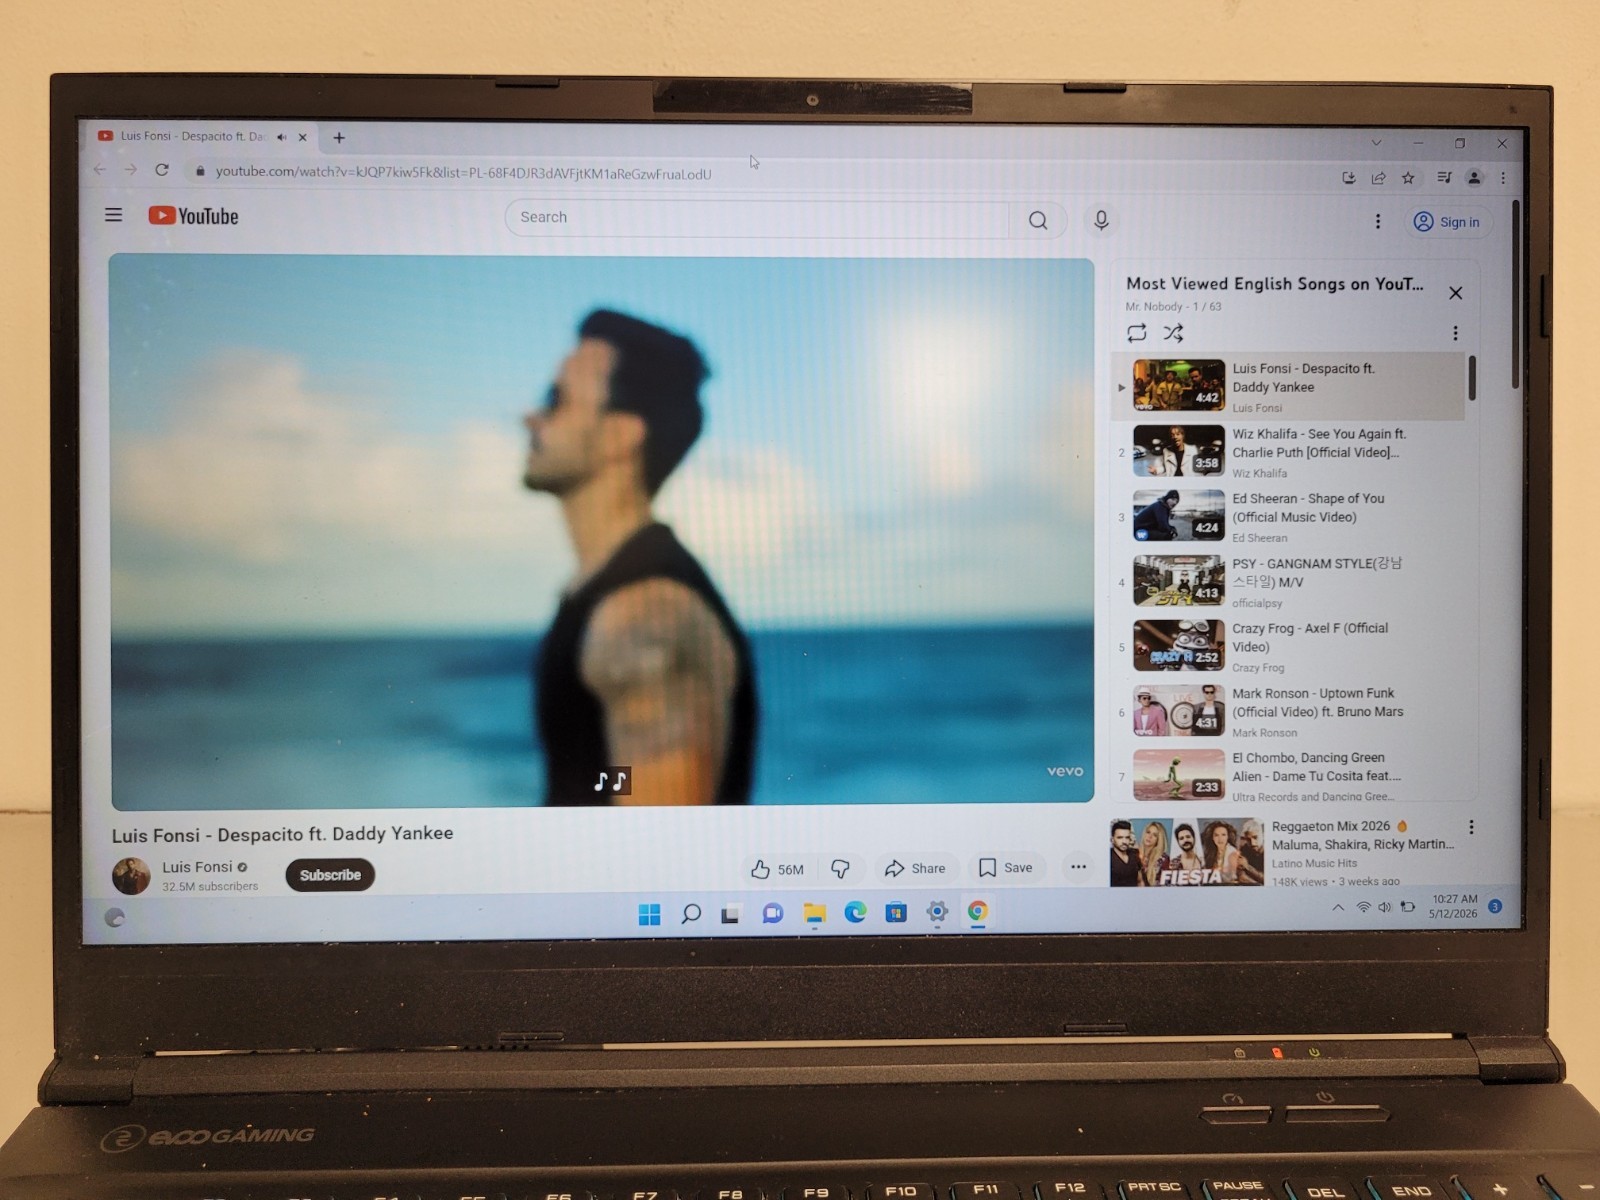Close the Most Viewed English Songs playlist panel
Image resolution: width=1600 pixels, height=1200 pixels.
point(1456,293)
